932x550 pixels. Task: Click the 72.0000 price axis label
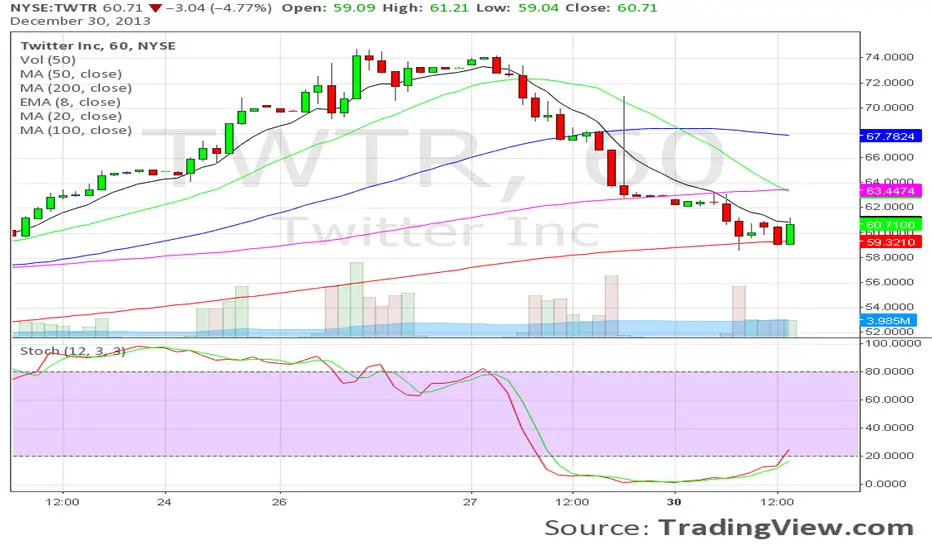[889, 82]
